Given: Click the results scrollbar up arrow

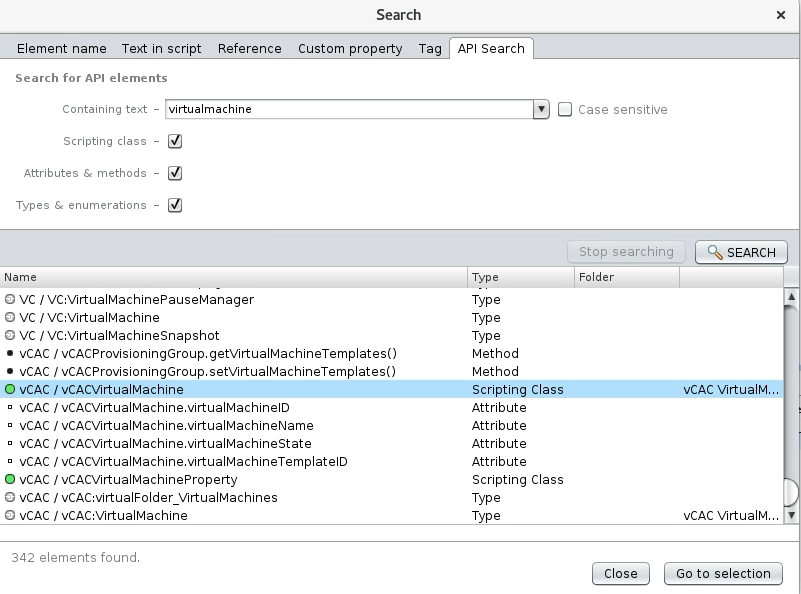Looking at the screenshot, I should tap(792, 296).
